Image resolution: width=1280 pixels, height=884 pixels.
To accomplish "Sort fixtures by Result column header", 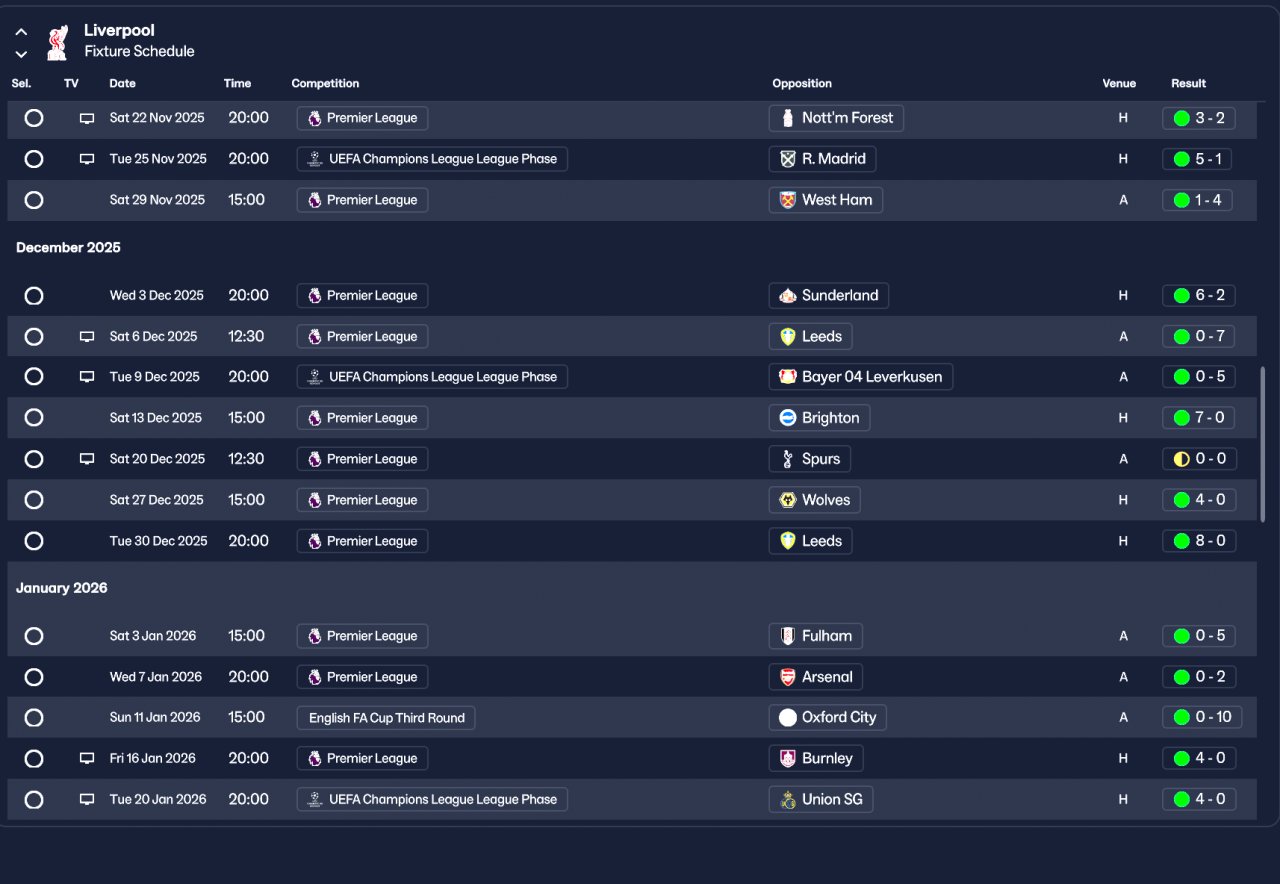I will point(1189,84).
